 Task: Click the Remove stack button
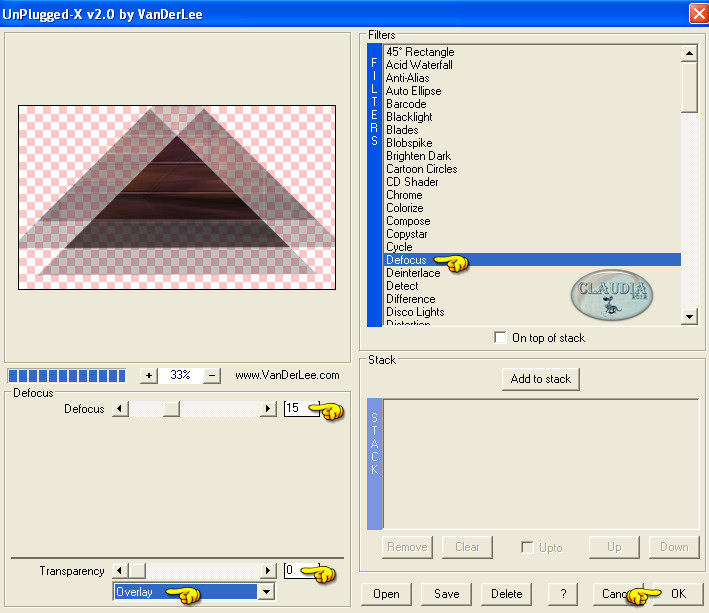pyautogui.click(x=407, y=547)
